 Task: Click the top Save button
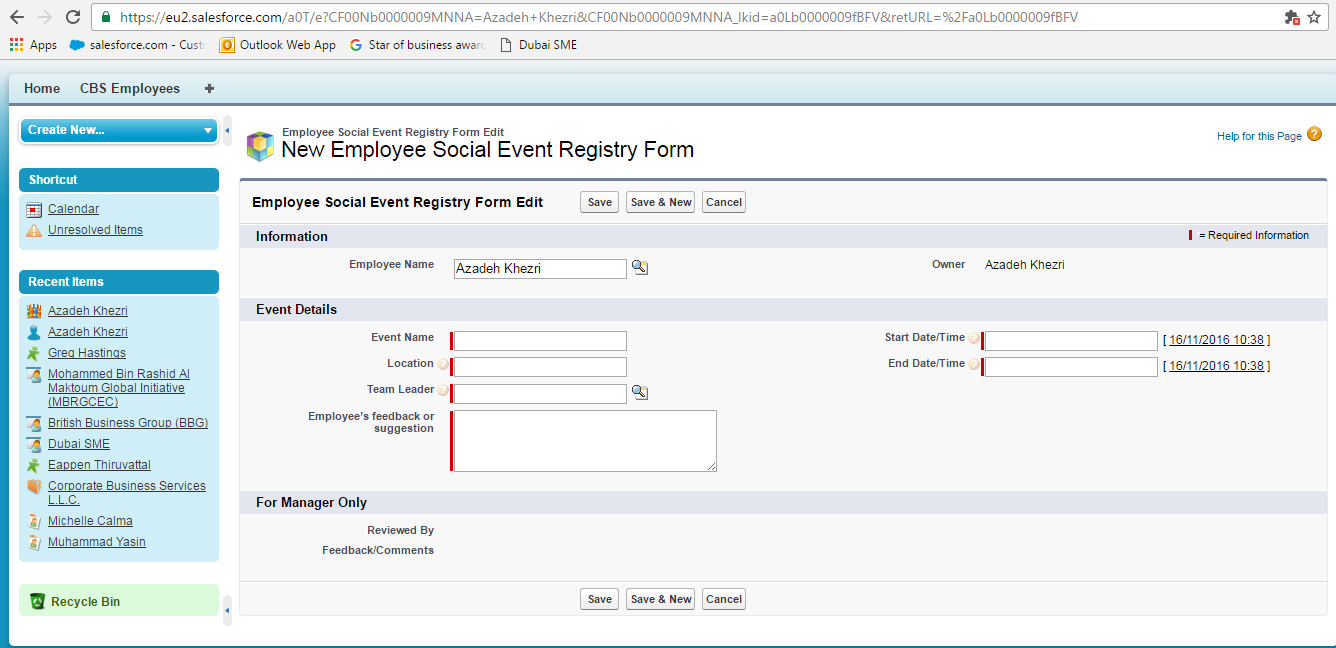point(599,202)
